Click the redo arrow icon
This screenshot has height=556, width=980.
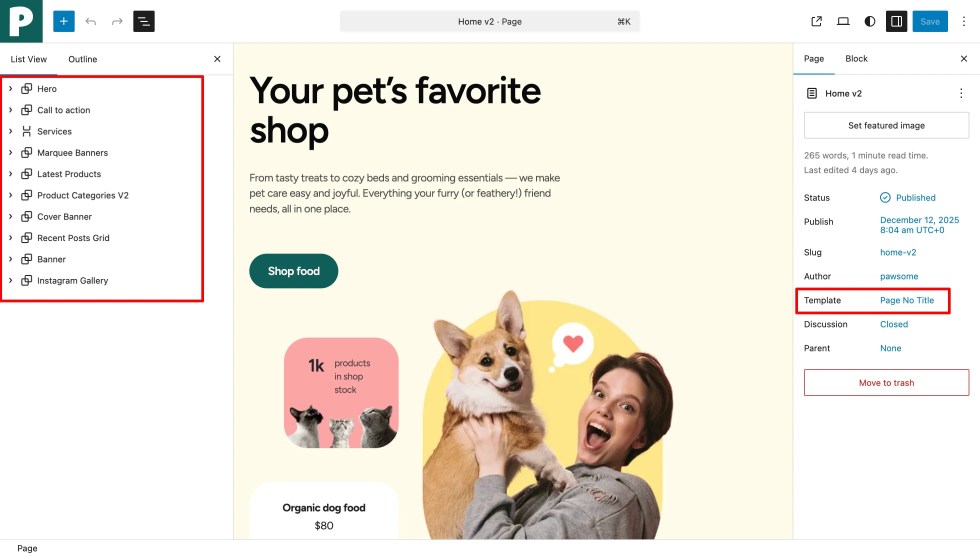pos(117,21)
